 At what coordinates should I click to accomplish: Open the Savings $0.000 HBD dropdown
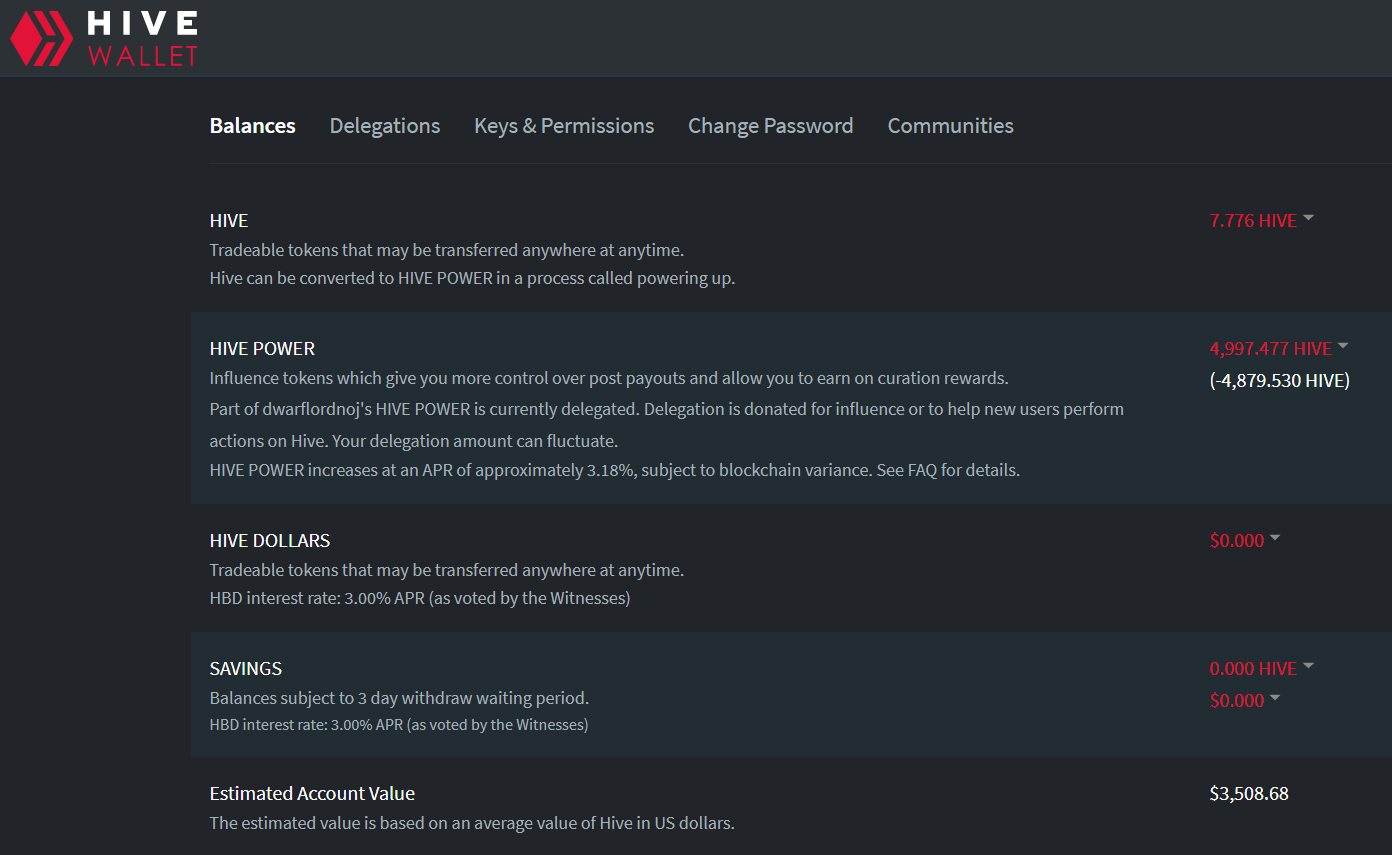coord(1244,700)
